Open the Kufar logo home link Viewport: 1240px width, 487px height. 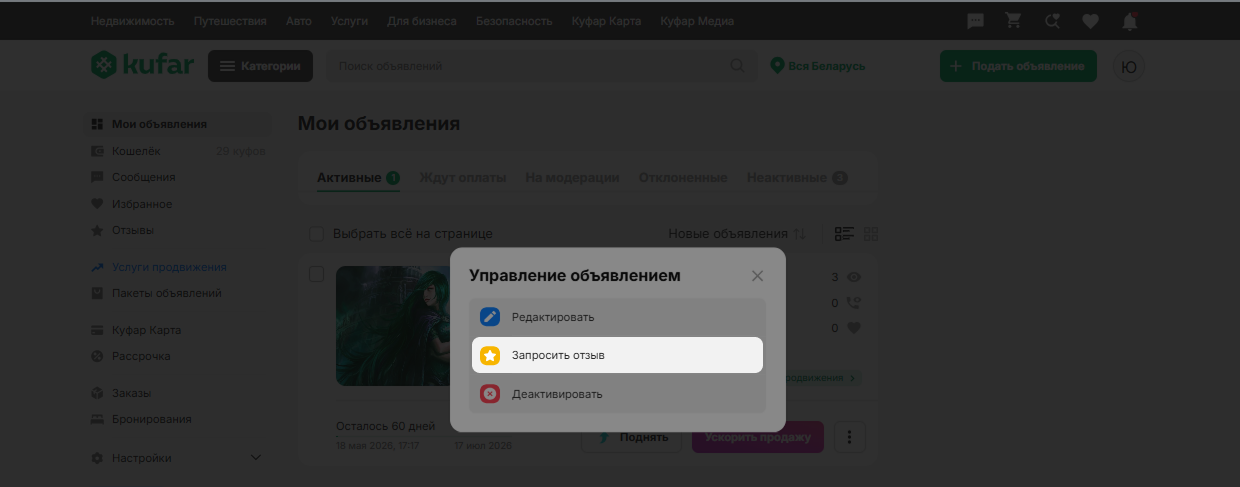(142, 66)
